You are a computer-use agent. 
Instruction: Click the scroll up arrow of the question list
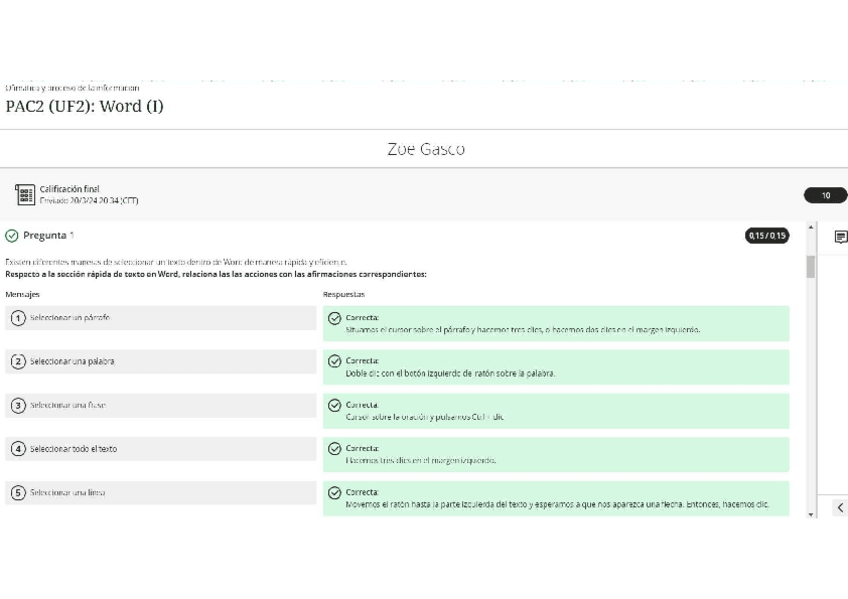[x=811, y=228]
